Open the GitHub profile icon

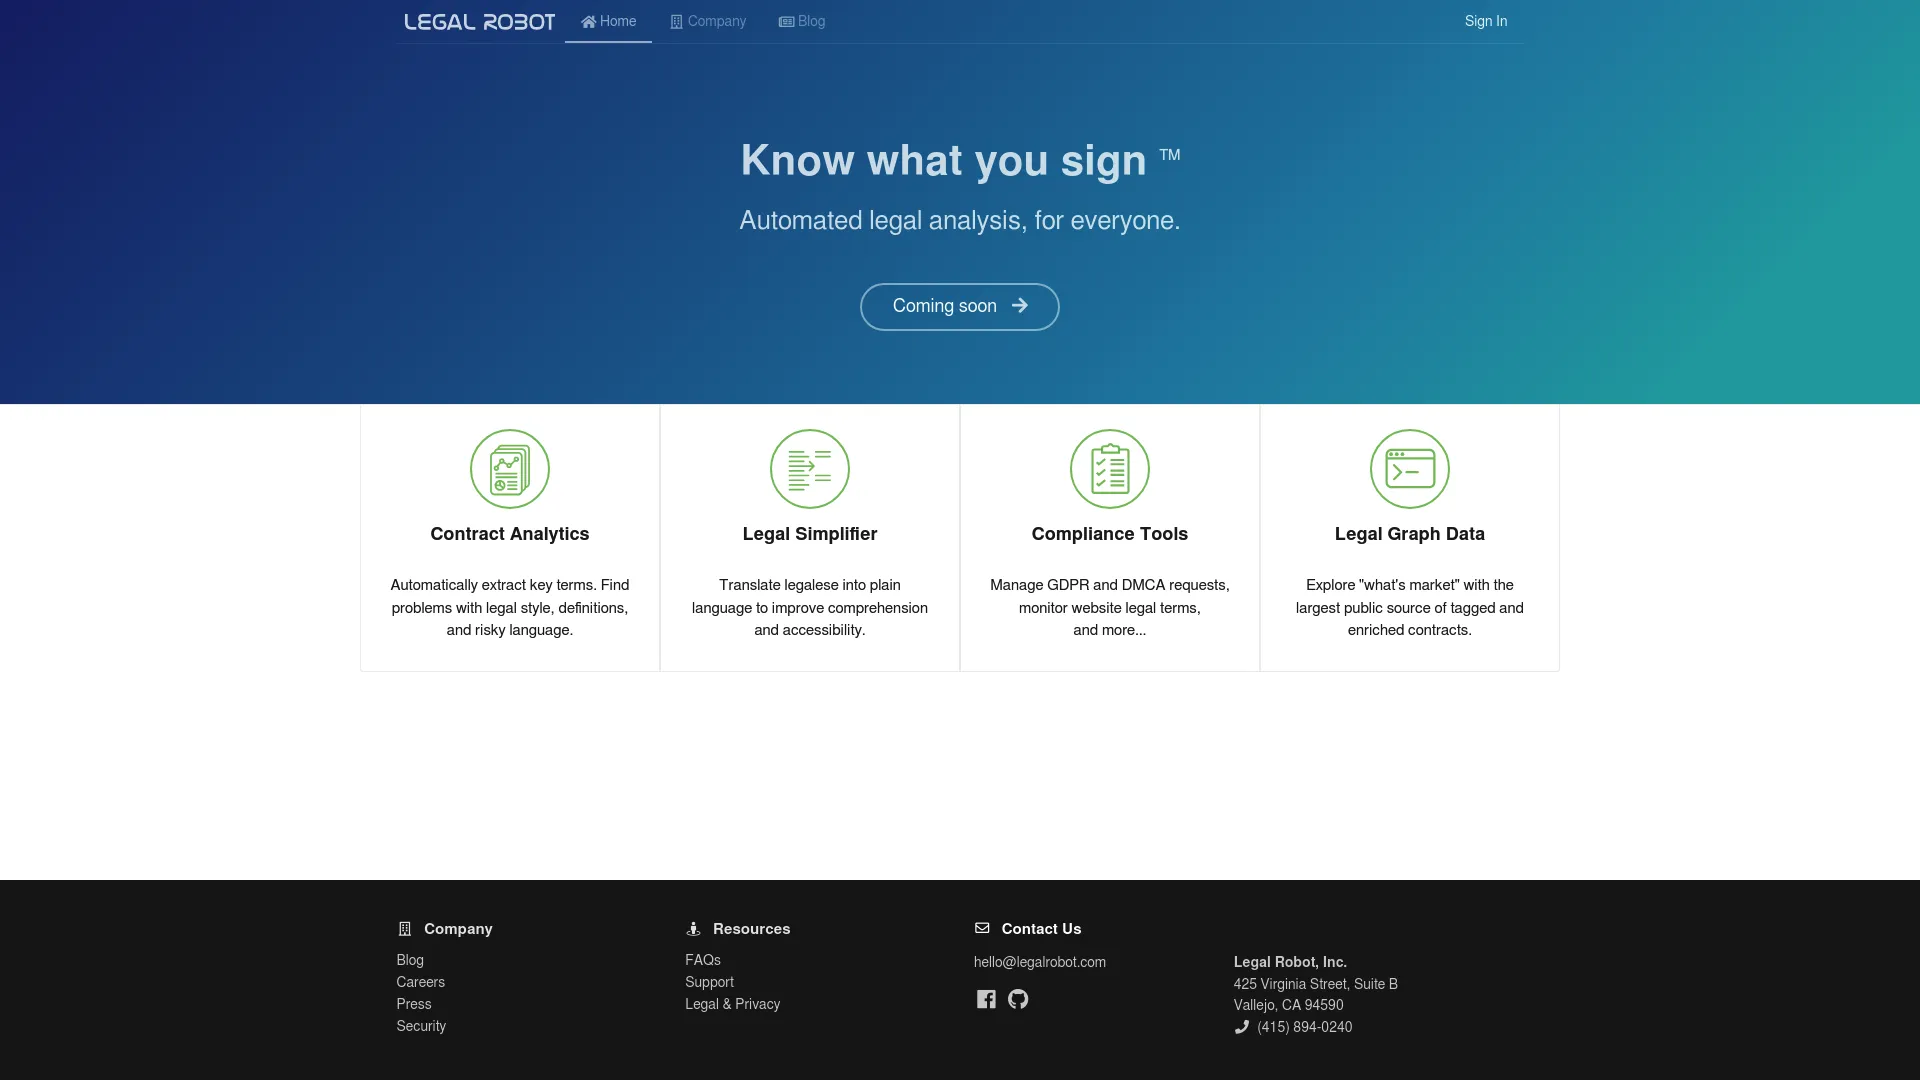[1018, 999]
